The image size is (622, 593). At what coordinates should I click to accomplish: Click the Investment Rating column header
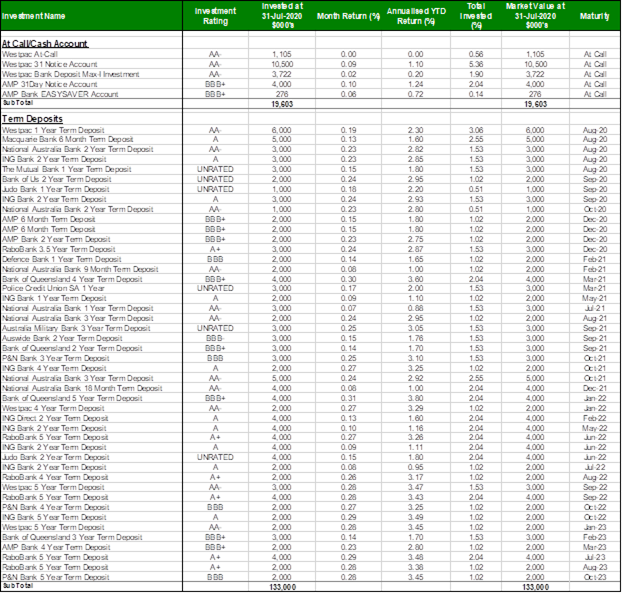tap(215, 16)
